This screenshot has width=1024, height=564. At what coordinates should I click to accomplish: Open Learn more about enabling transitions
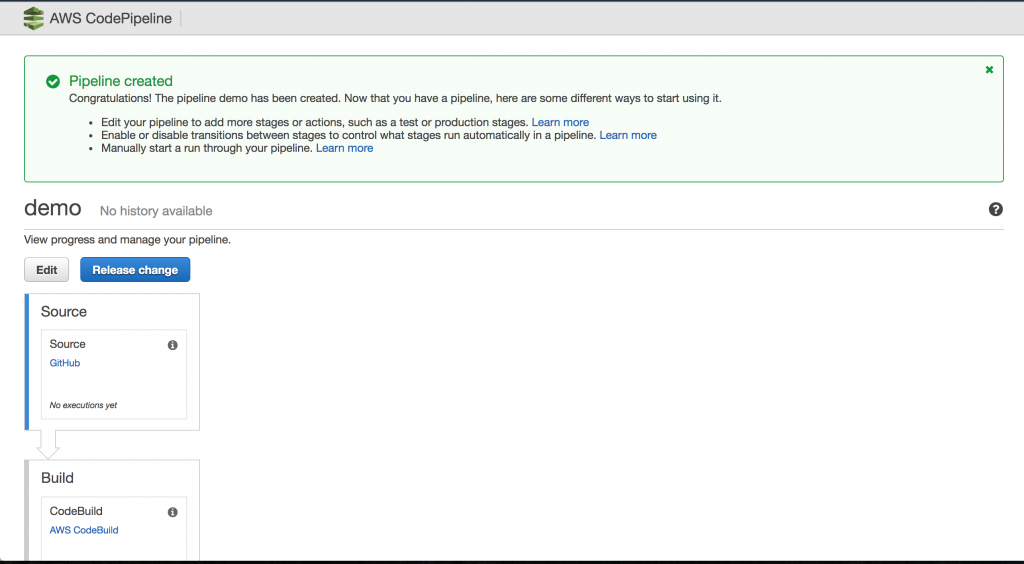coord(628,135)
